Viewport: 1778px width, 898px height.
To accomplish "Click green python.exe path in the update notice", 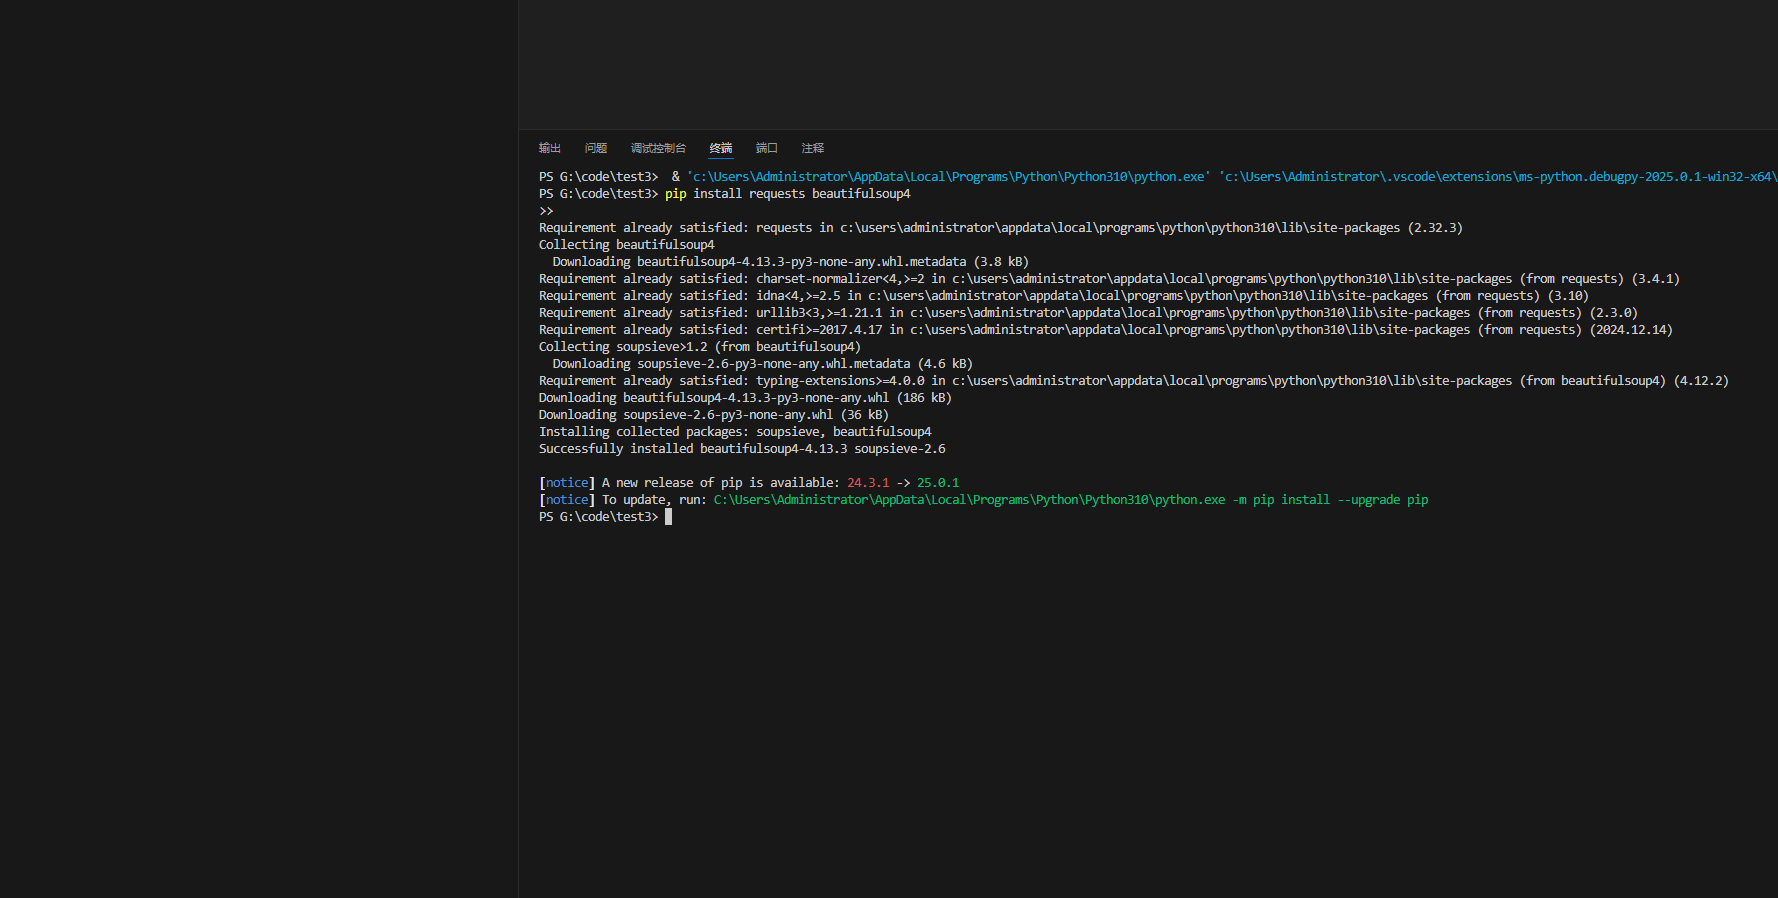I will pyautogui.click(x=969, y=500).
